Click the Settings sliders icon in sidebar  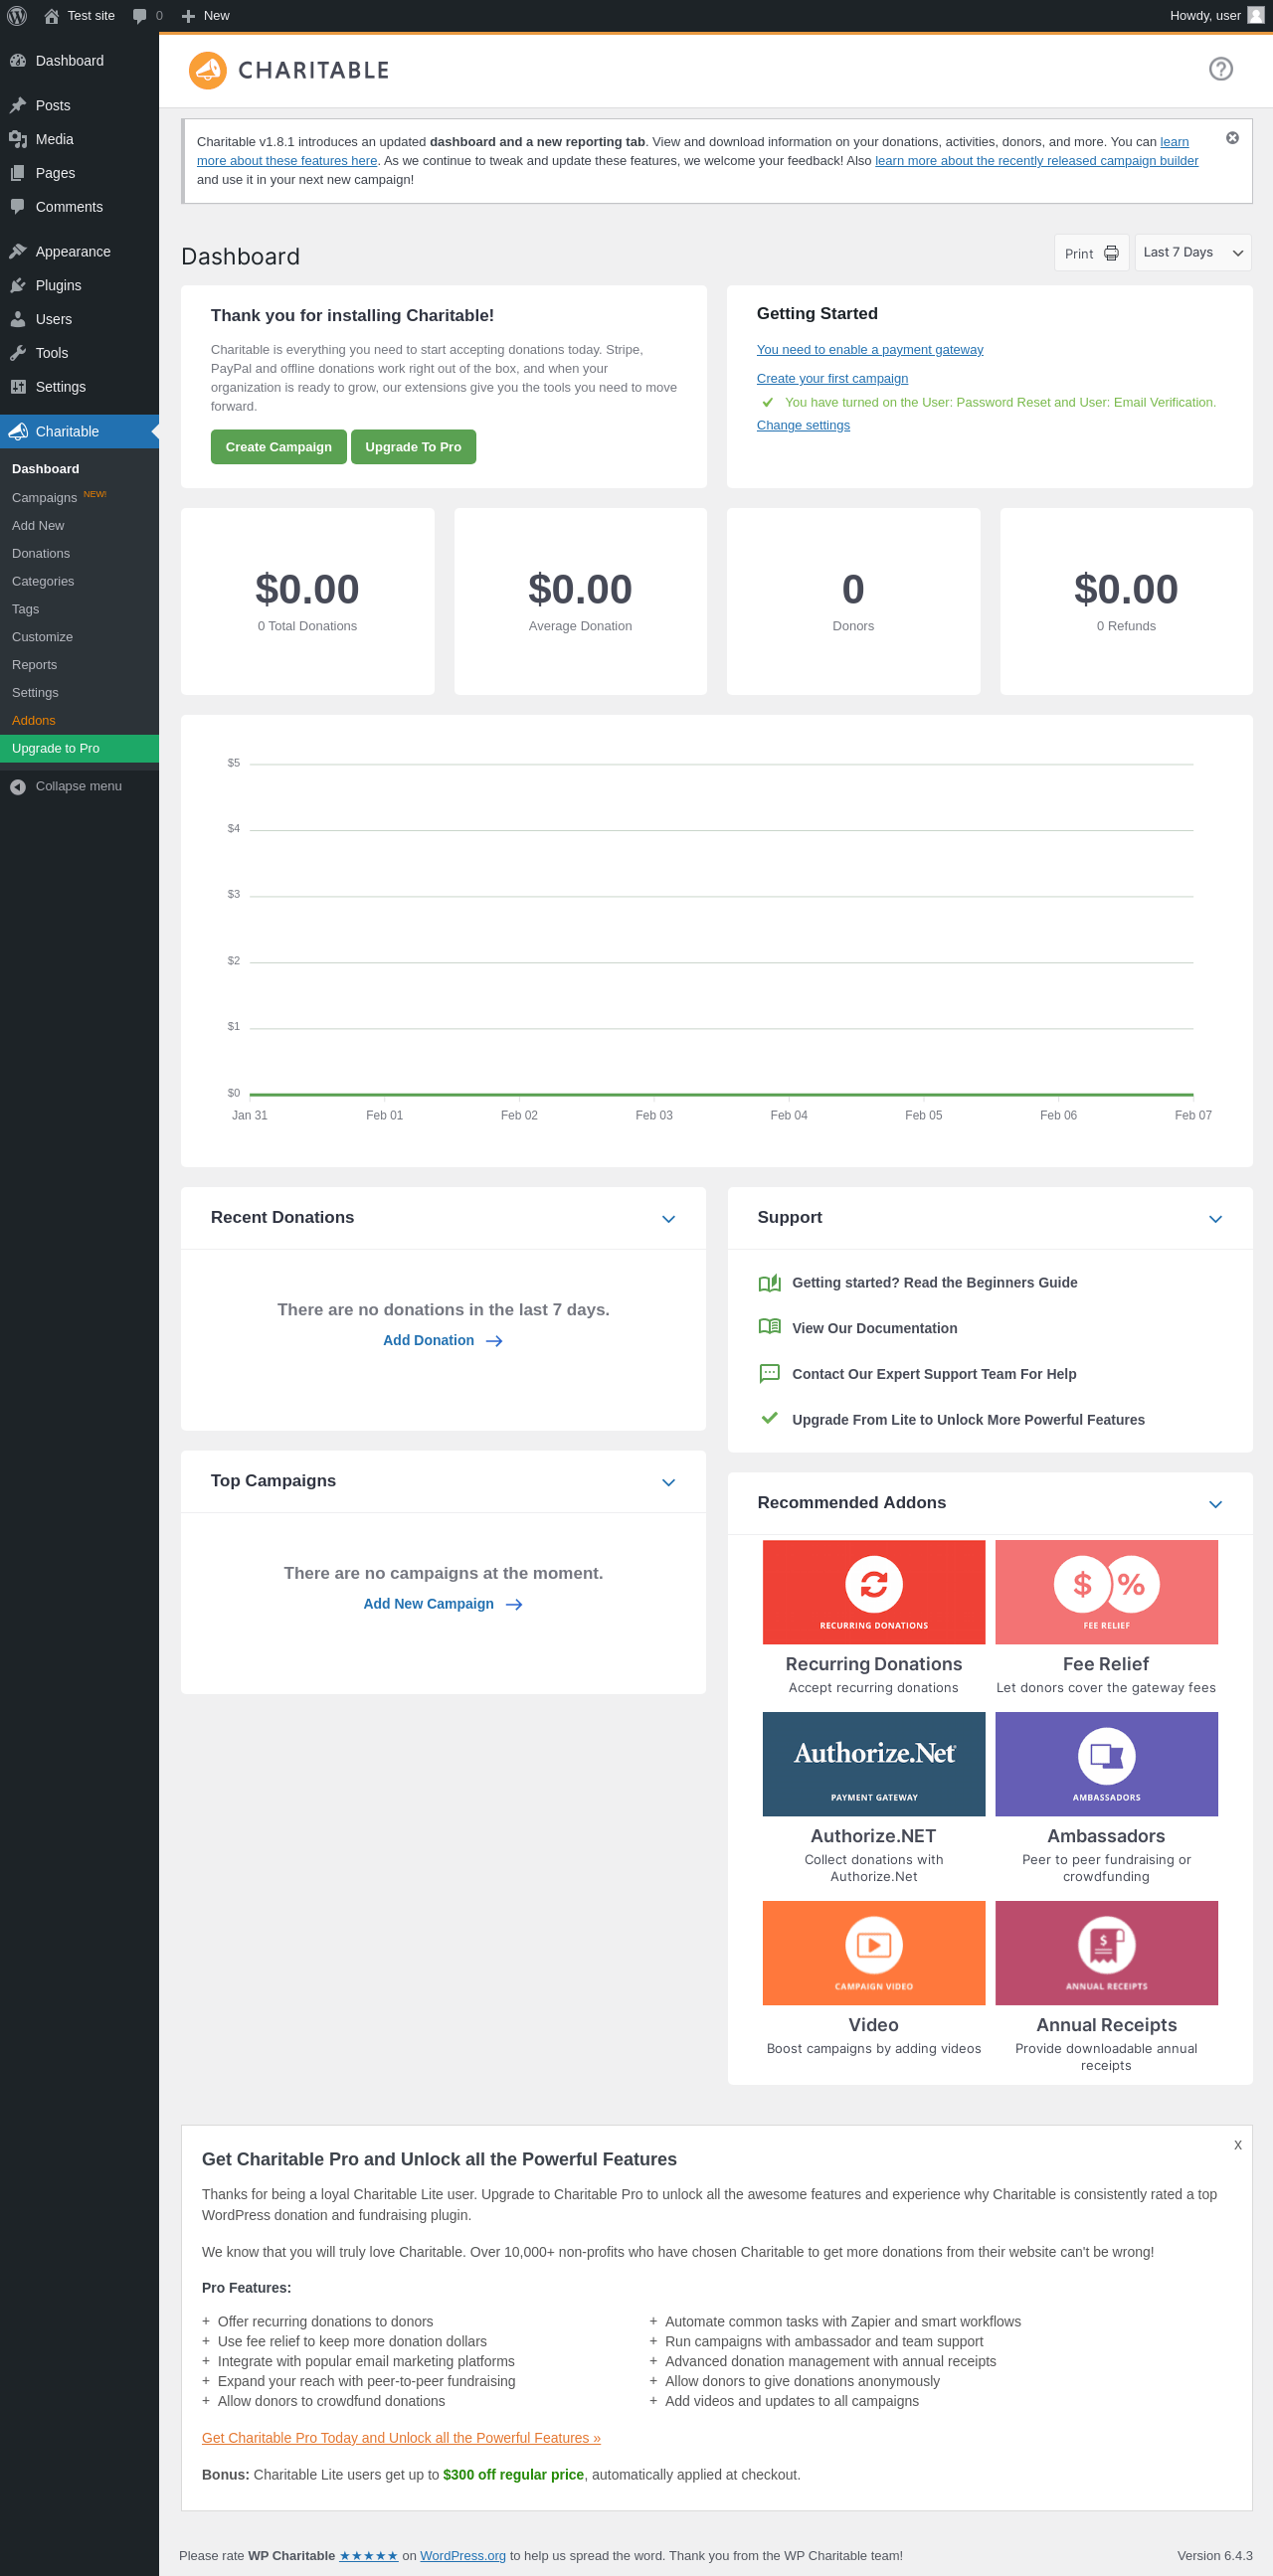coord(18,387)
